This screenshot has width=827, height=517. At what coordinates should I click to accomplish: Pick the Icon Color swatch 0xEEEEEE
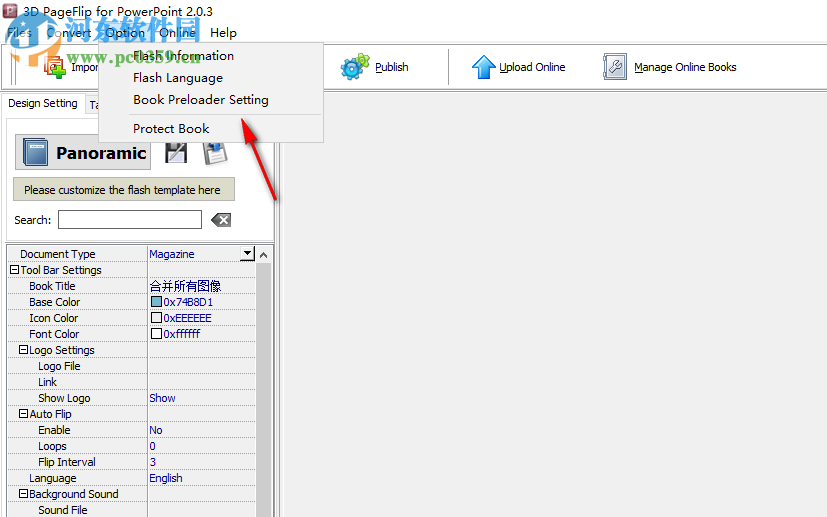coord(156,318)
